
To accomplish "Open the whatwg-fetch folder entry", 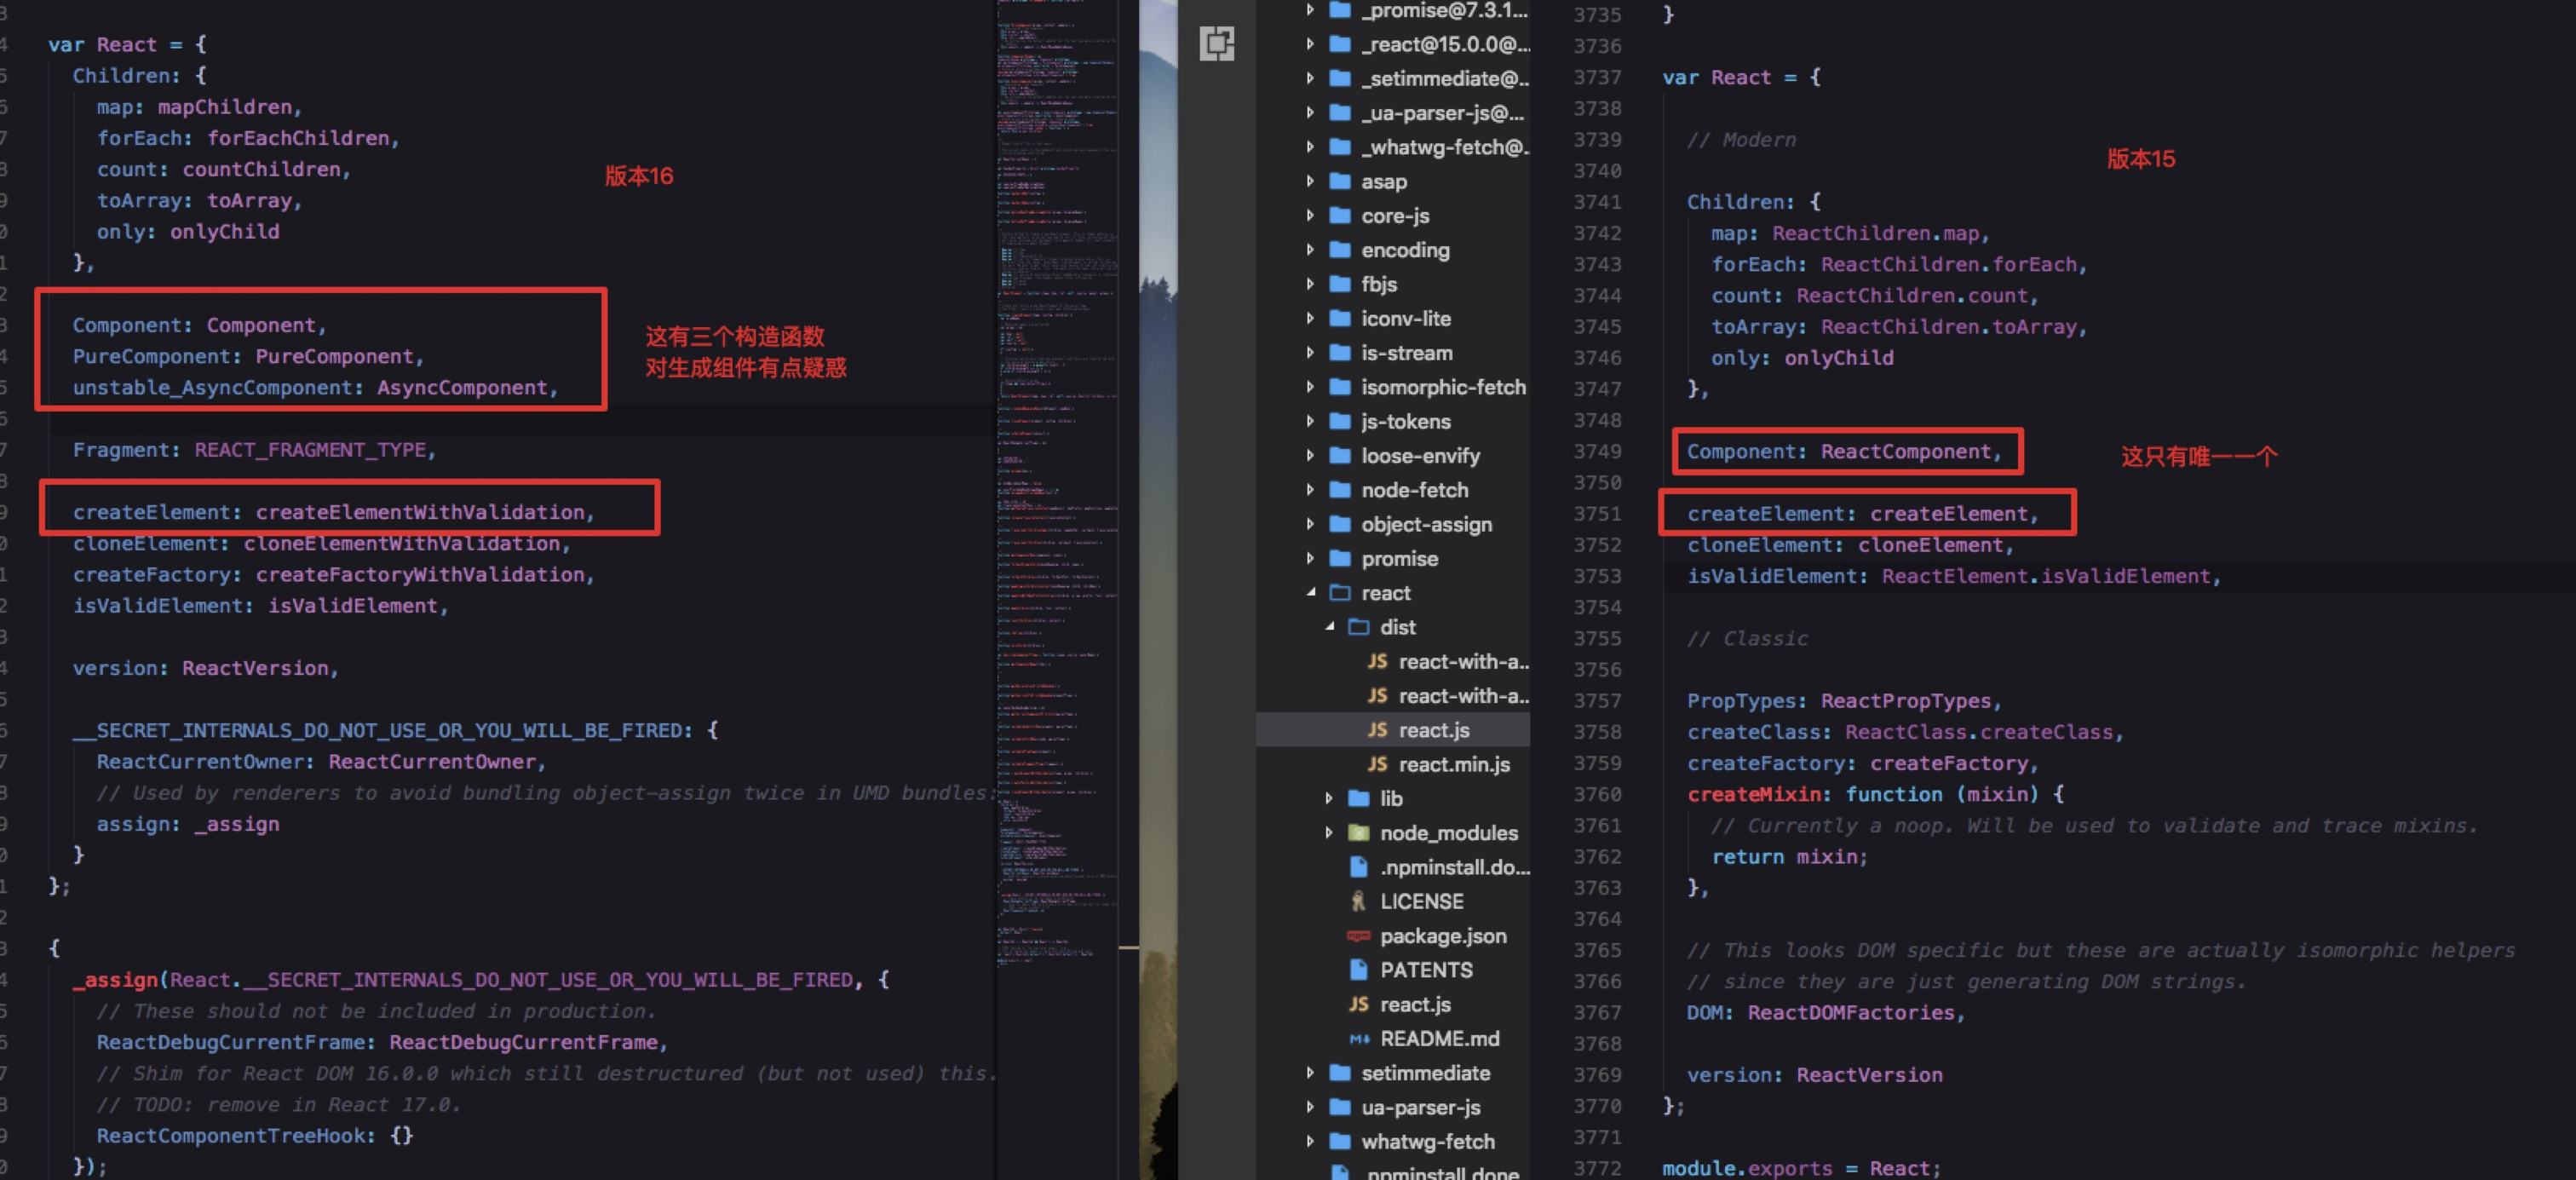I will point(1427,1142).
